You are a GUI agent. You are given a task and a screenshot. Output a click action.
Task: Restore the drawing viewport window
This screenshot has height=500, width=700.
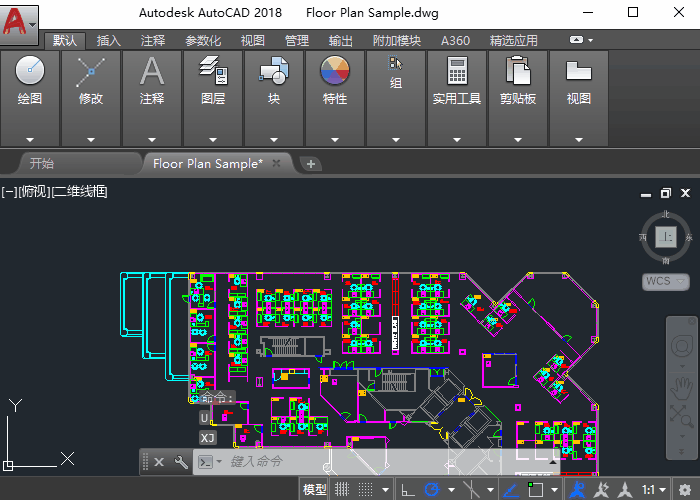tap(665, 193)
